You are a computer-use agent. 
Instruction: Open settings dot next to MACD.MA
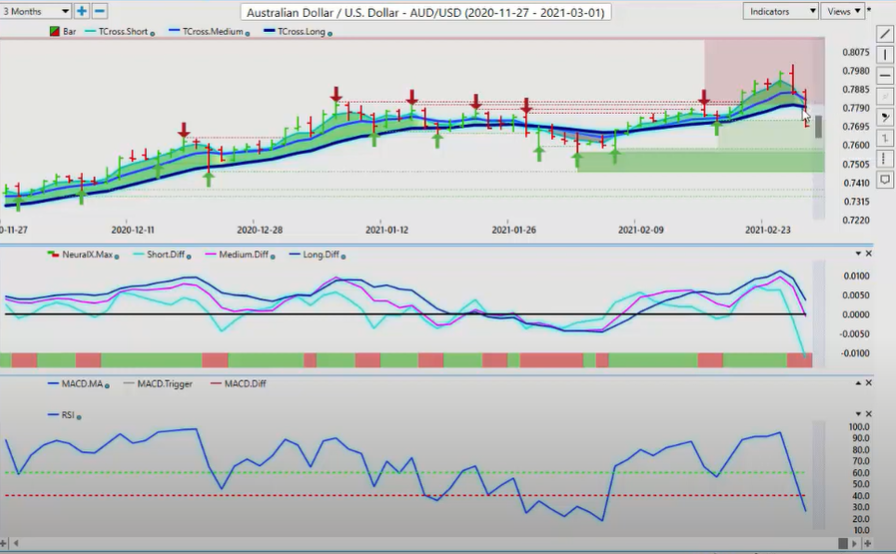tap(107, 386)
